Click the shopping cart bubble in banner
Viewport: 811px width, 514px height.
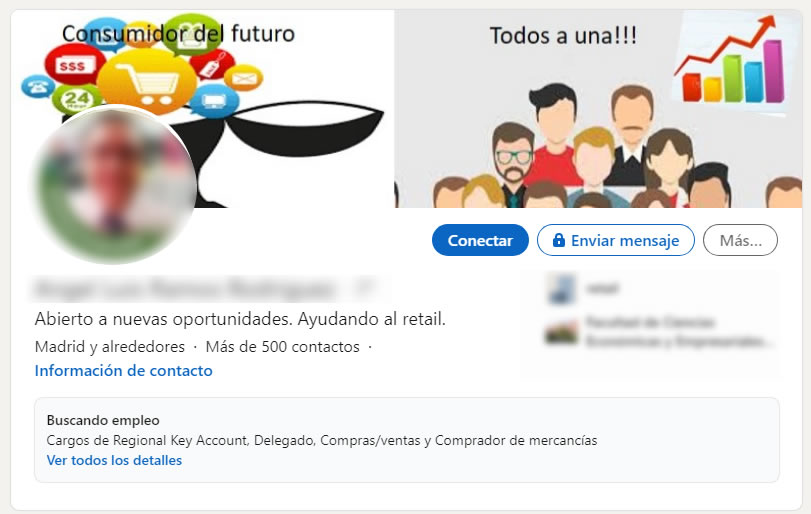pos(147,82)
